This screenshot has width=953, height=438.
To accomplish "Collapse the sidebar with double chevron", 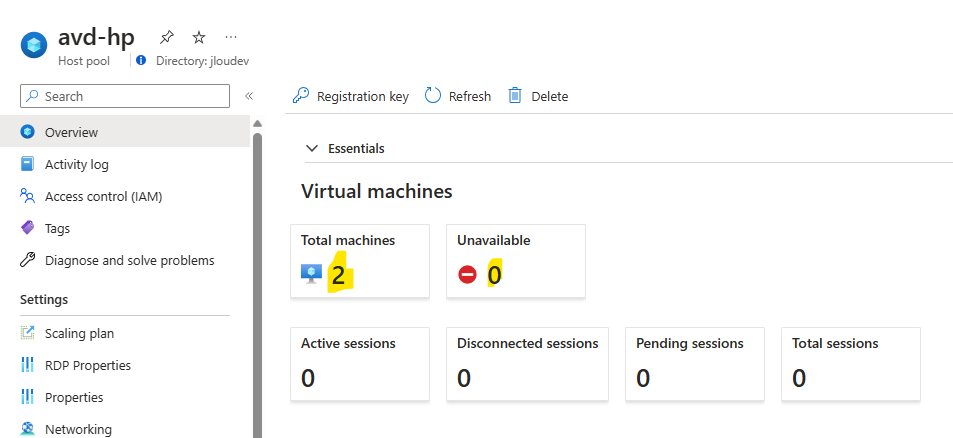I will click(249, 96).
